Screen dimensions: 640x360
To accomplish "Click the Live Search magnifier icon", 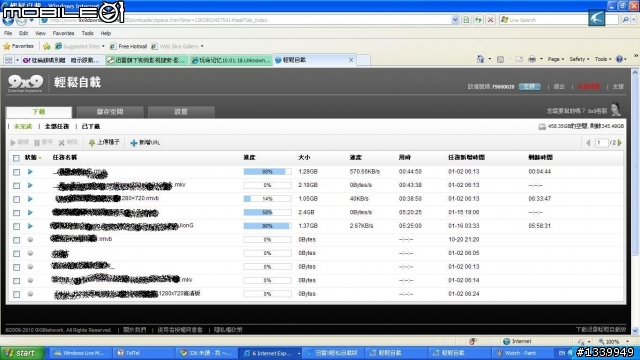I will tap(625, 20).
